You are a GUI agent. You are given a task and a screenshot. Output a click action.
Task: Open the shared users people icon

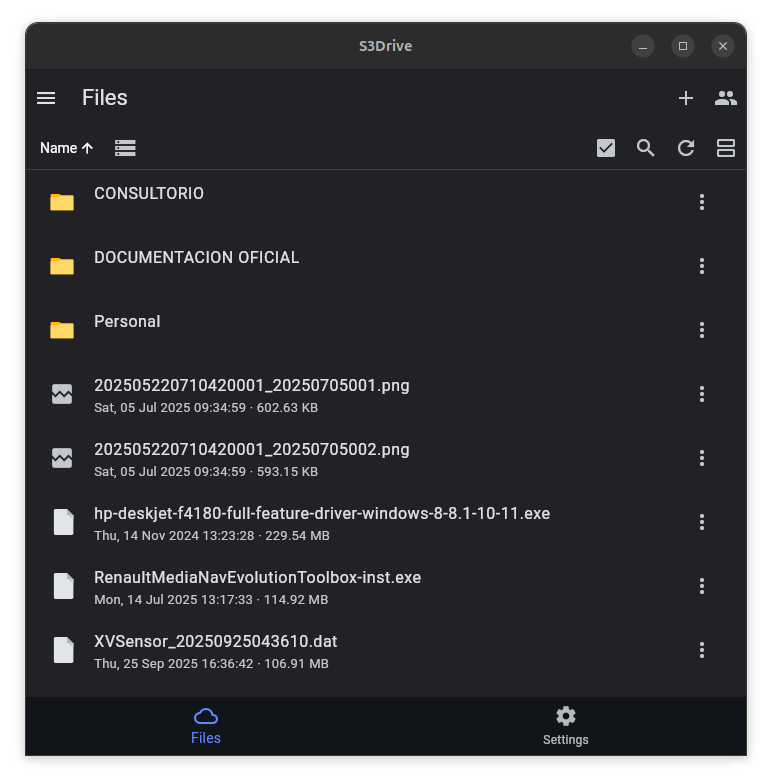[726, 98]
